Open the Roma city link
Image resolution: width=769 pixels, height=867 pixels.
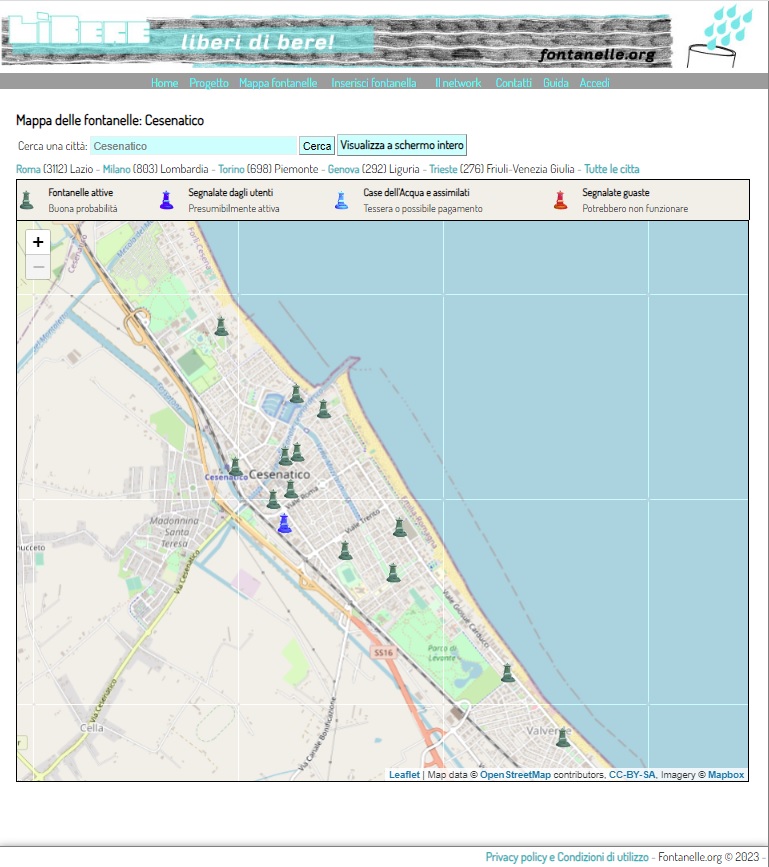28,169
